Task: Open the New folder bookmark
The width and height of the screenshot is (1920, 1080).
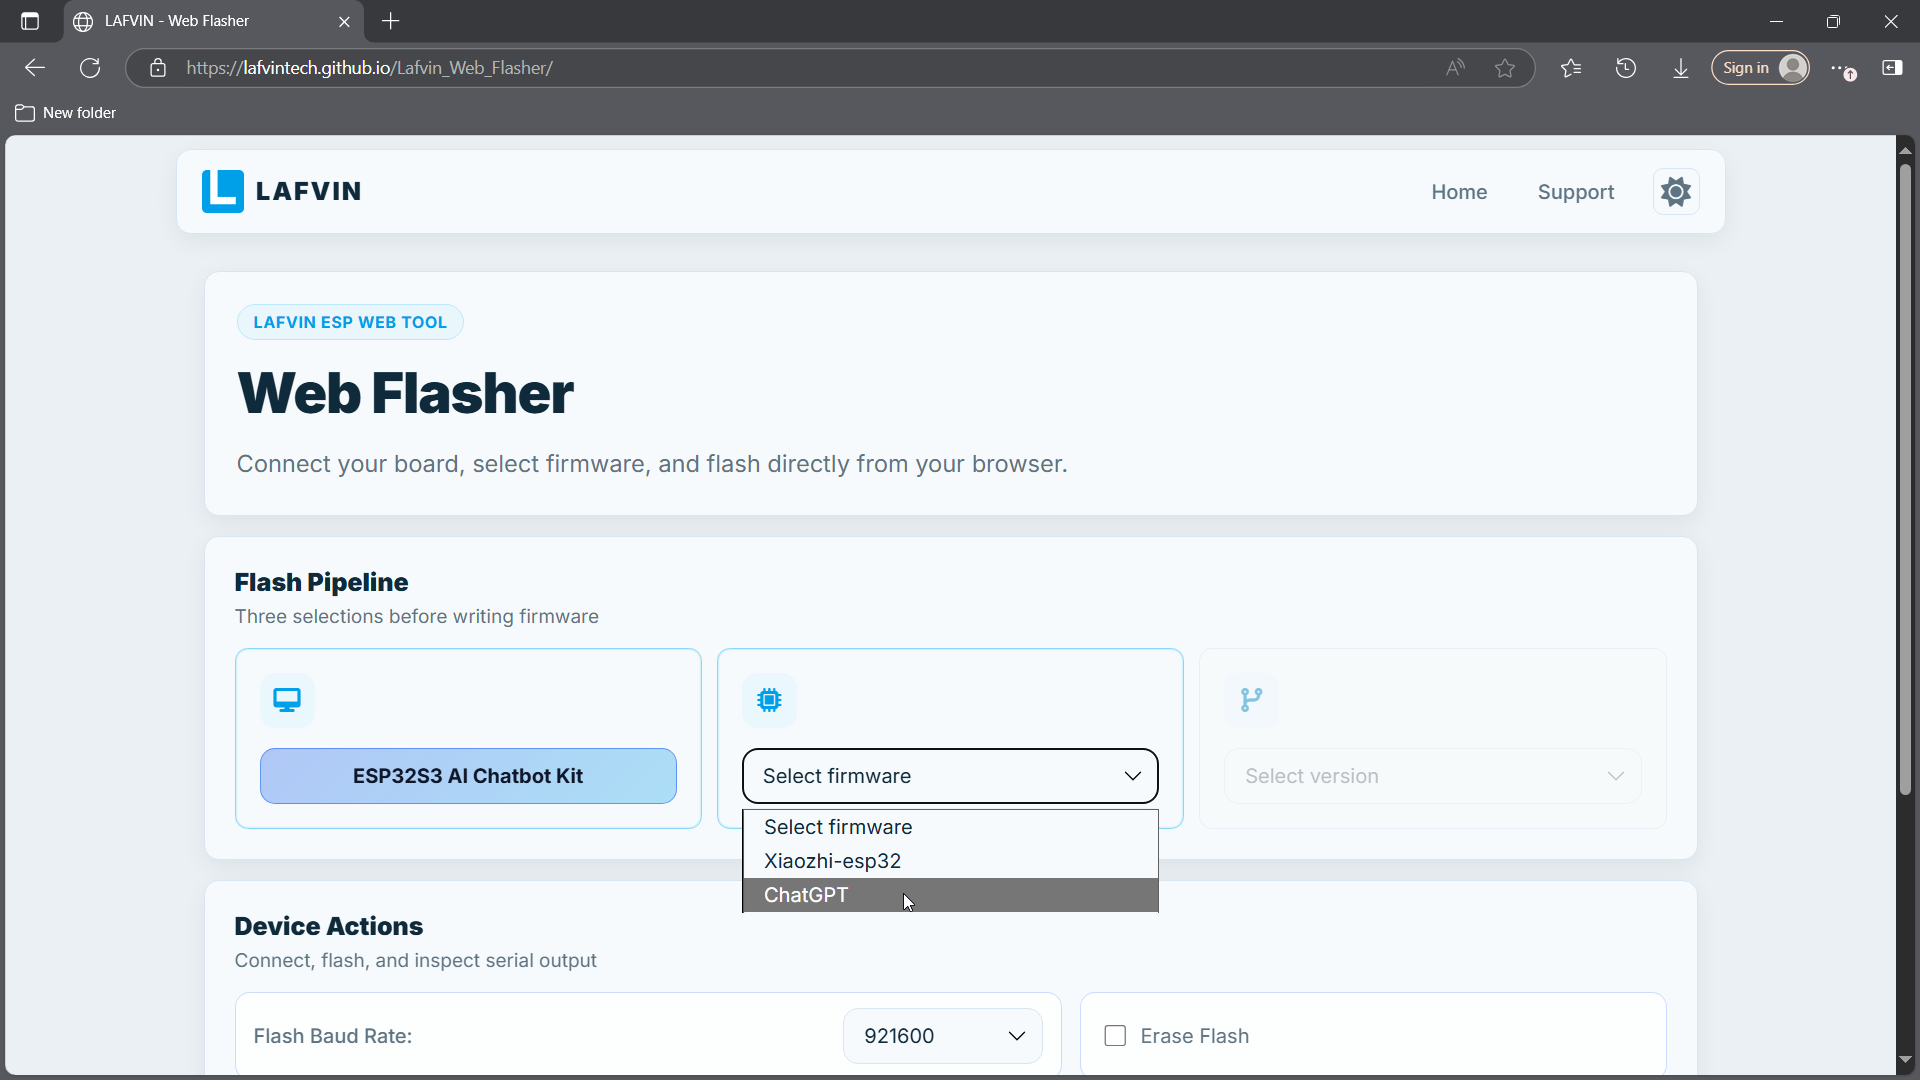Action: point(66,113)
